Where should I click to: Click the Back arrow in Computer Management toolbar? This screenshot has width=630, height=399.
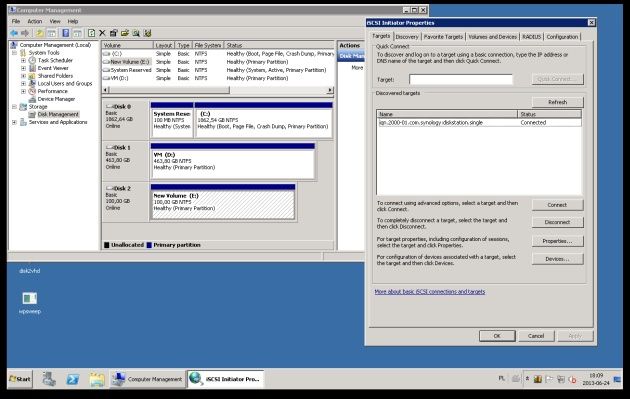click(14, 33)
